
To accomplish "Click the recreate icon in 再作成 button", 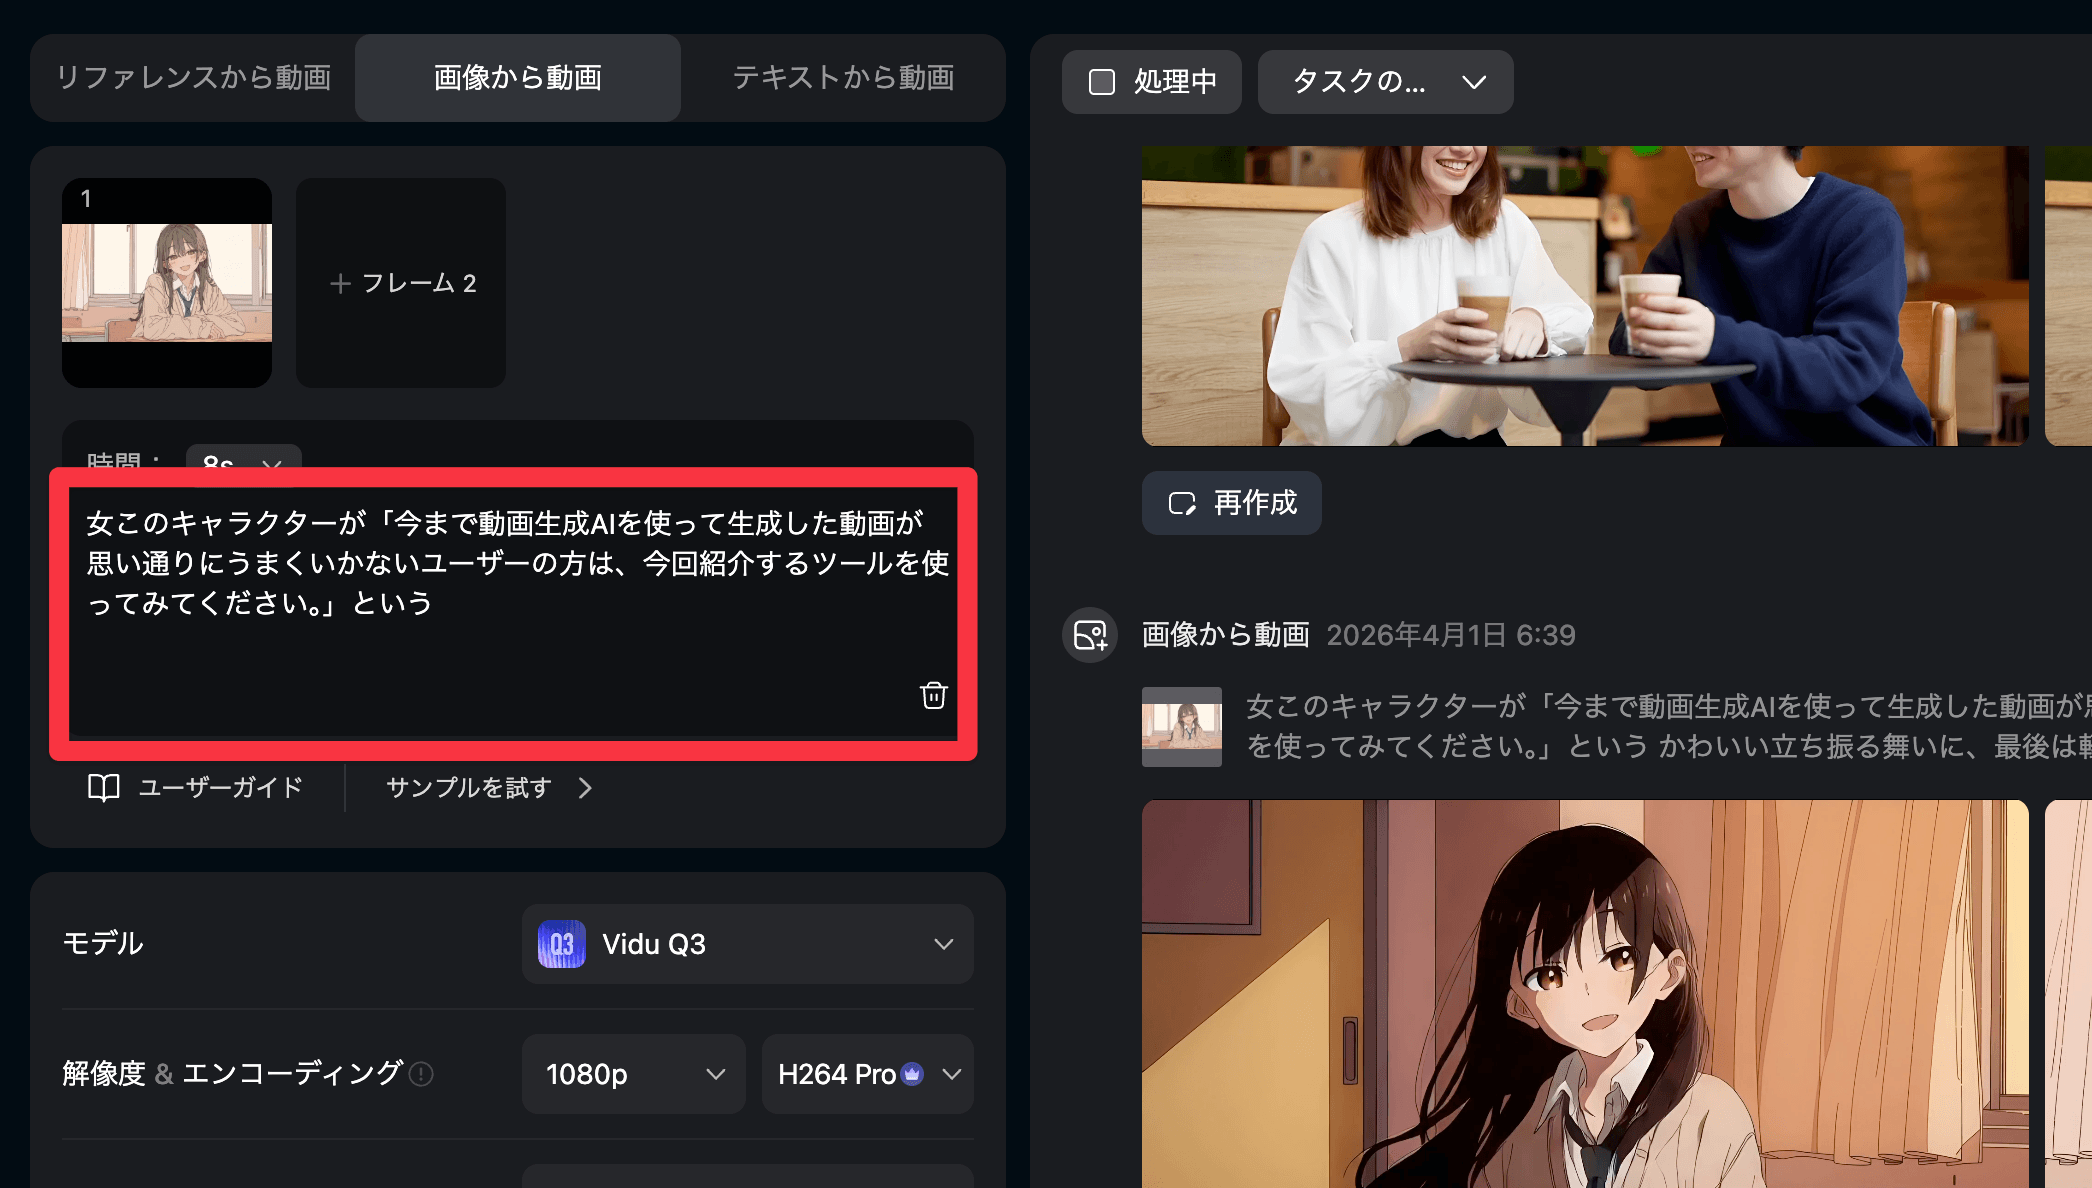I will point(1182,503).
